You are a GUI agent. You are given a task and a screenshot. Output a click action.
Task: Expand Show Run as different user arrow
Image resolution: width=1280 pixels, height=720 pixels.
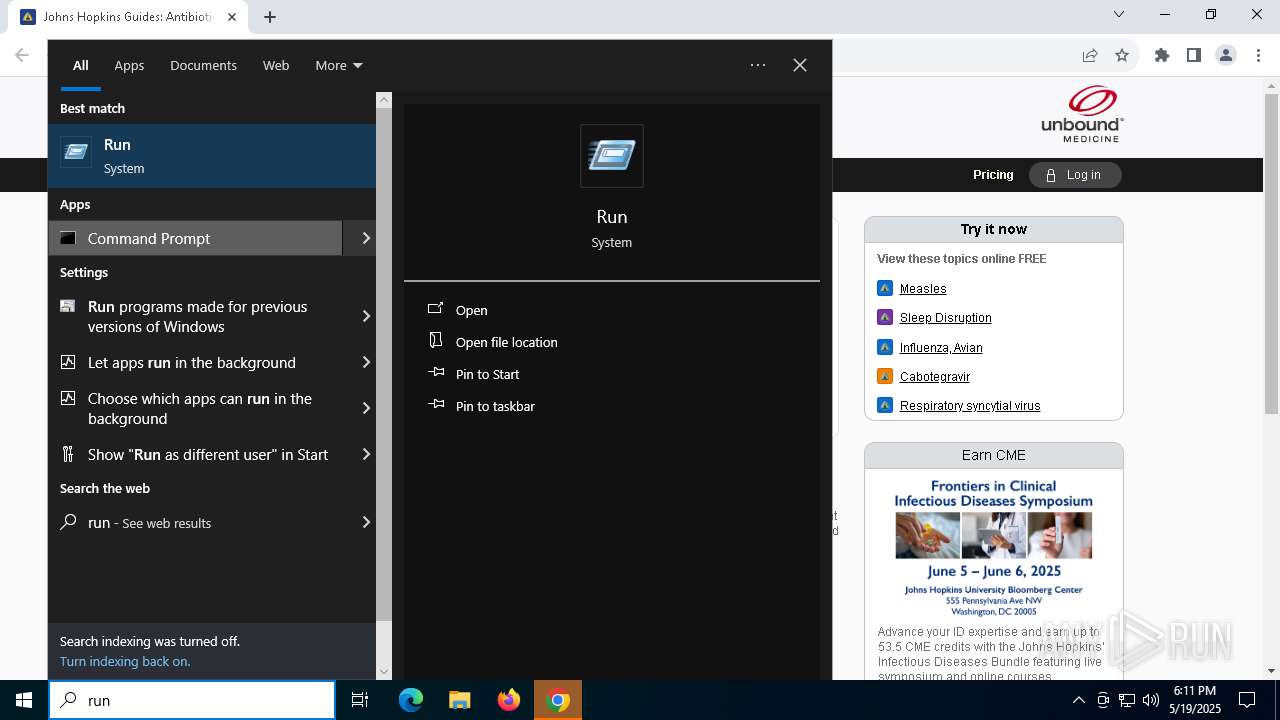(x=365, y=454)
